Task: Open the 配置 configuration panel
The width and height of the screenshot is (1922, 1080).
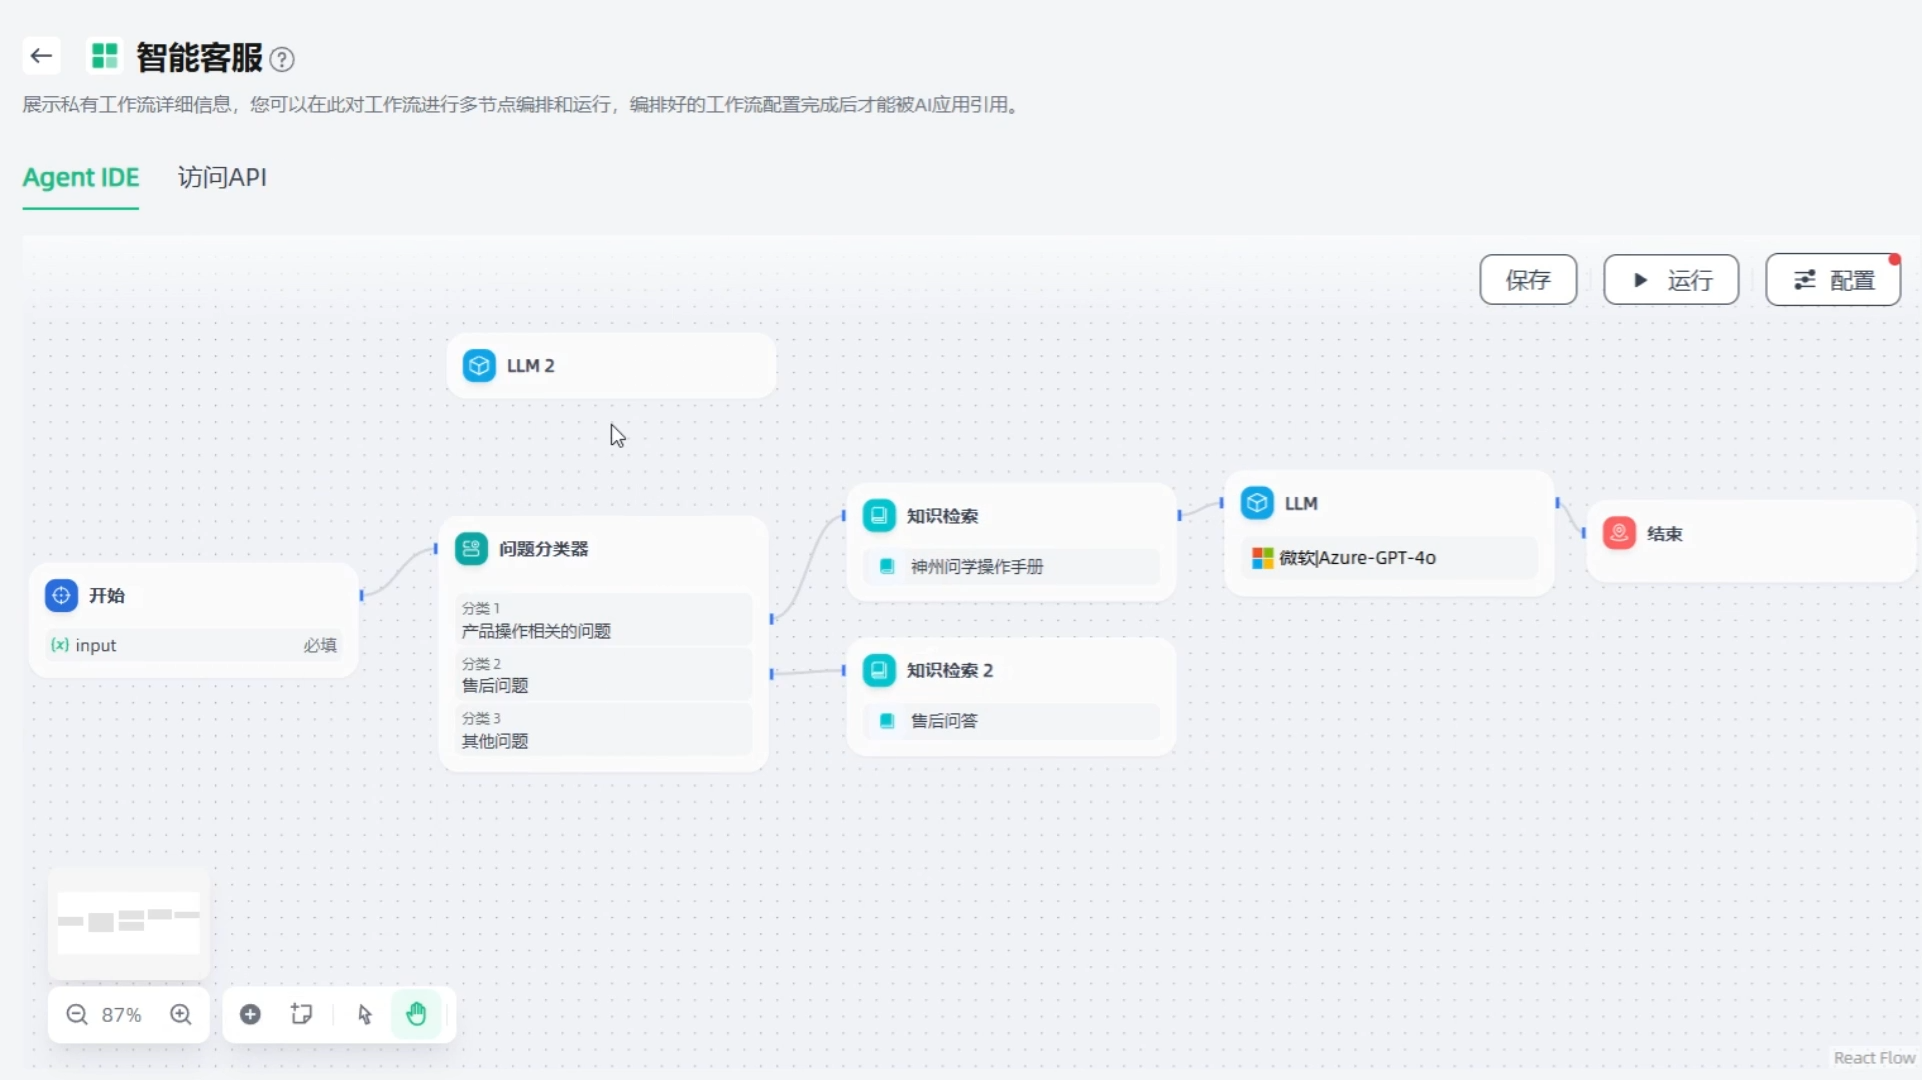Action: (1832, 280)
